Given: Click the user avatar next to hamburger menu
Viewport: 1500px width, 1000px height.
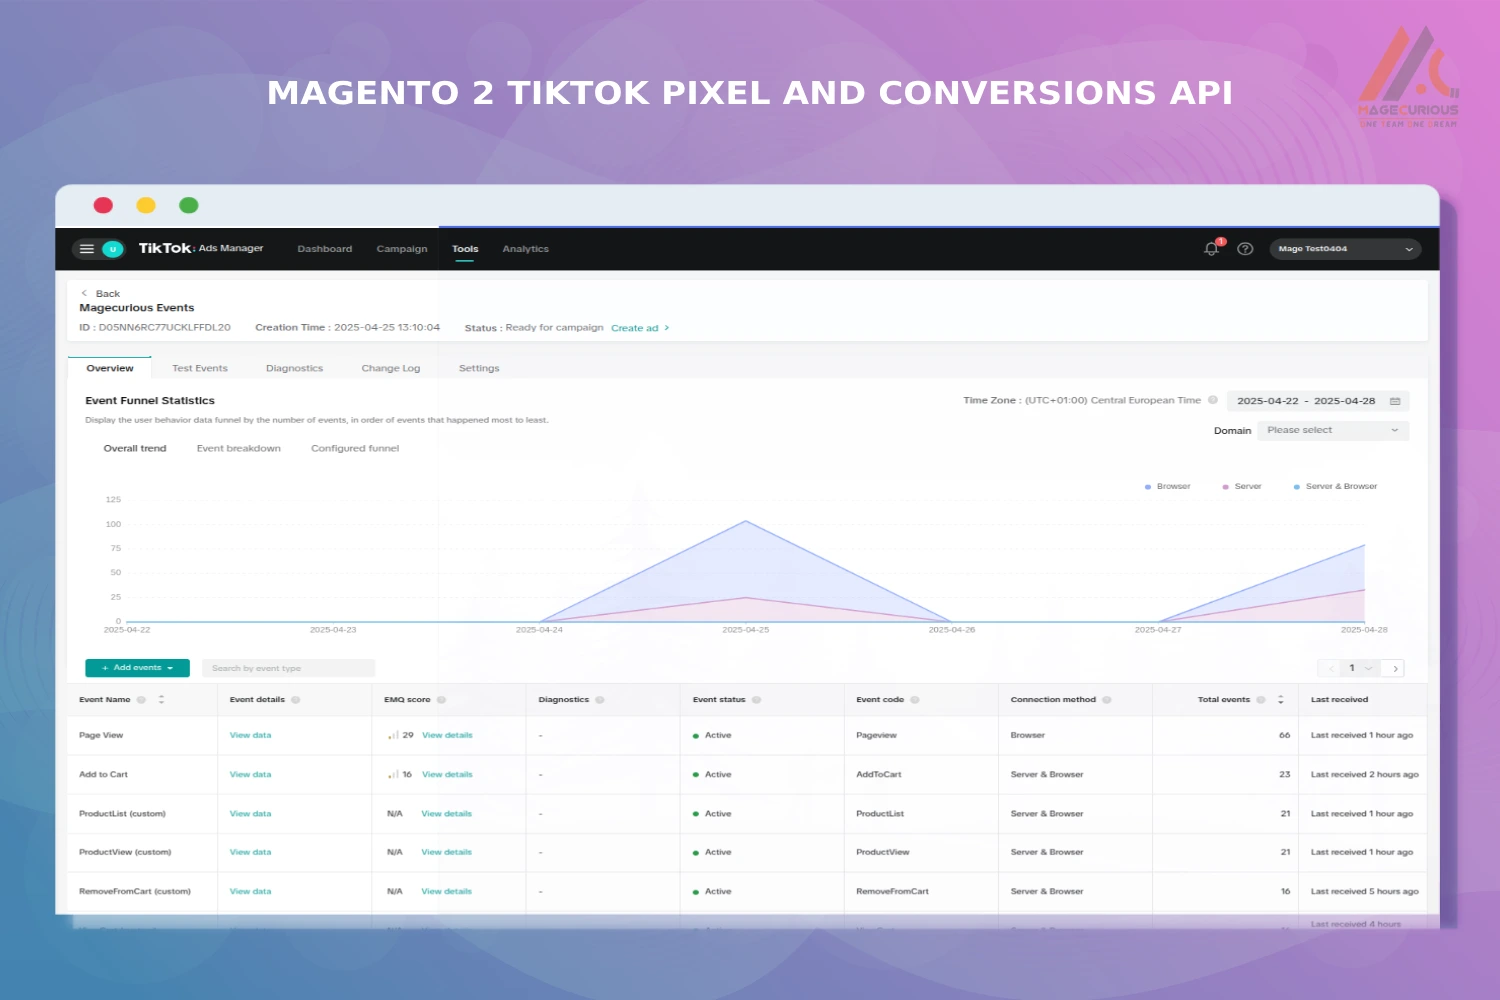Looking at the screenshot, I should (x=113, y=248).
